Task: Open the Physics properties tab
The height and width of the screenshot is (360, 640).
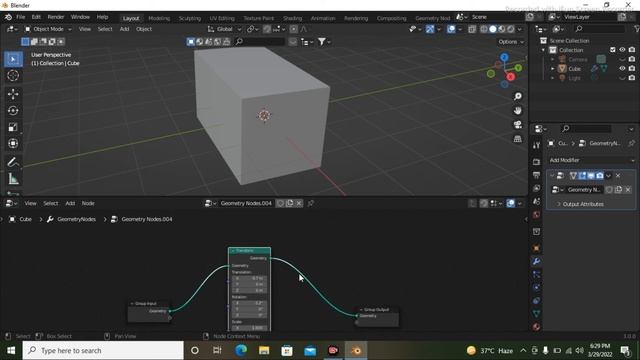Action: 536,287
